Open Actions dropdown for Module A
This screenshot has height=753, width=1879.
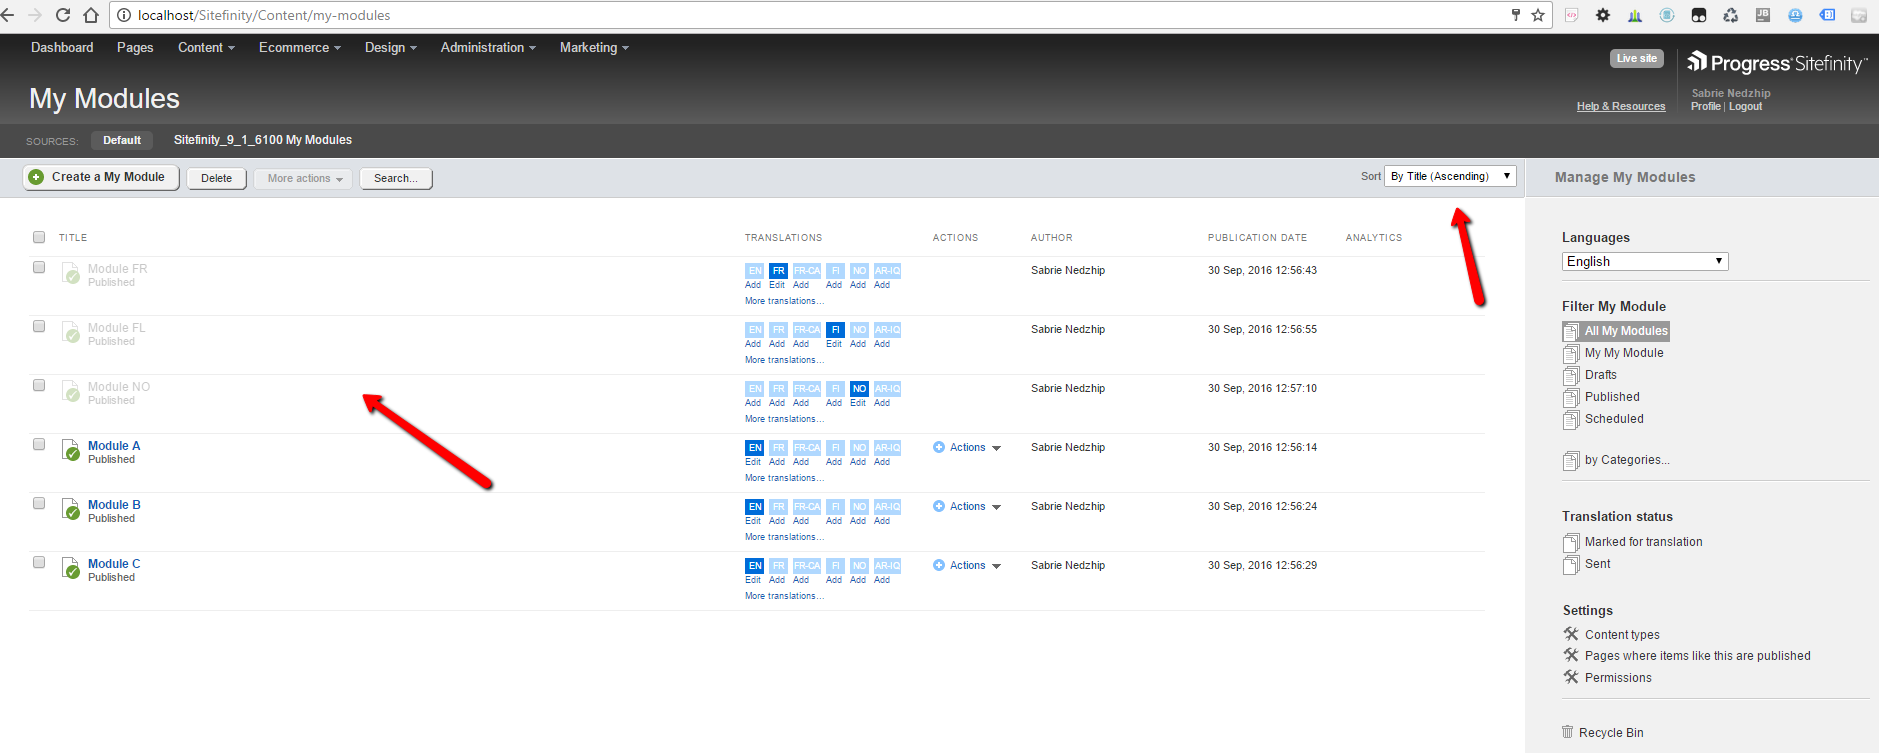click(x=967, y=447)
